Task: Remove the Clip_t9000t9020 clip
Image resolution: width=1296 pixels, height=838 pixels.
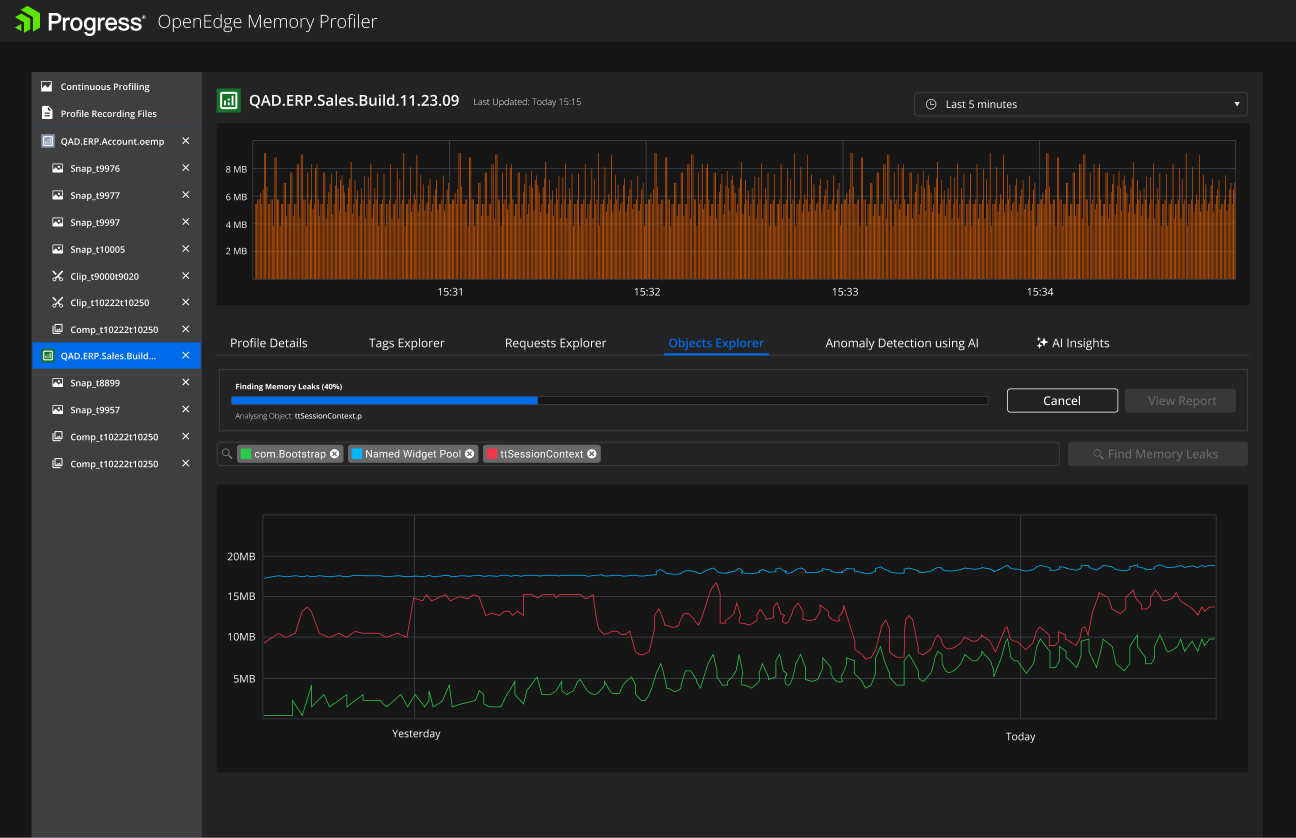Action: click(x=185, y=276)
